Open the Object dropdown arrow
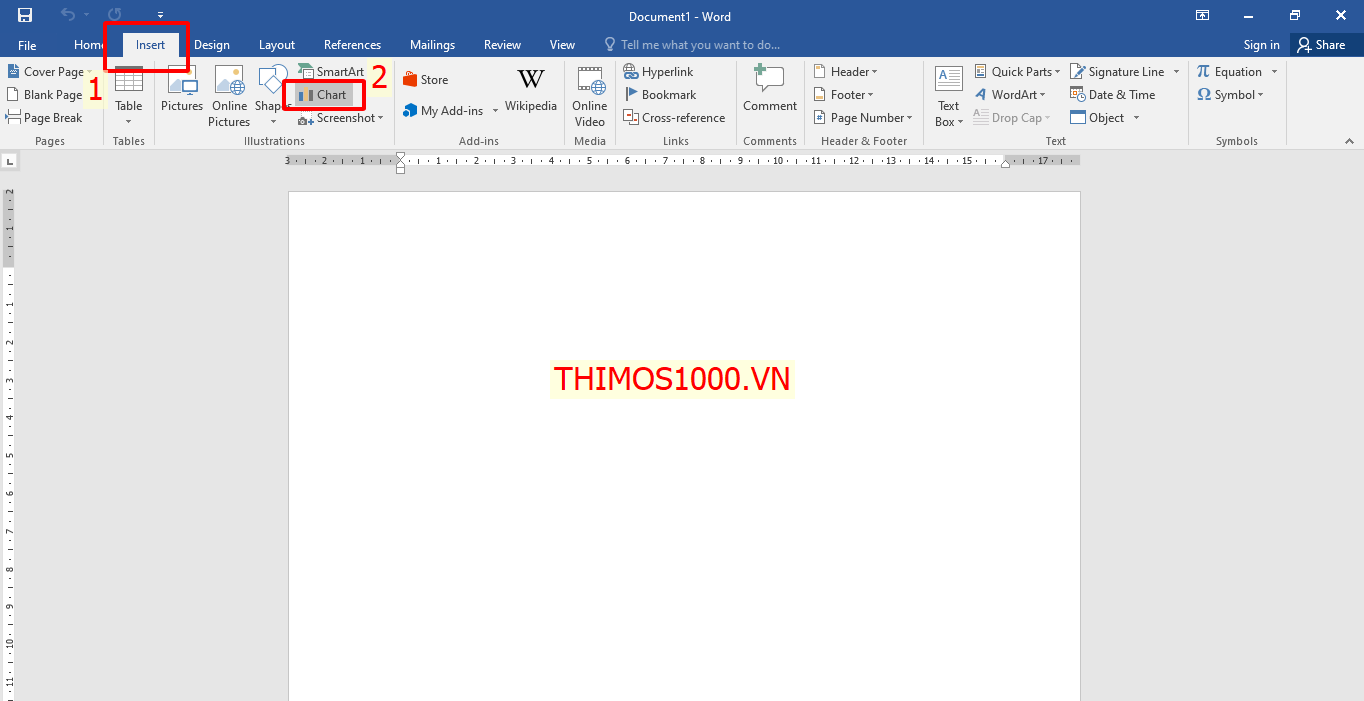This screenshot has height=701, width=1364. click(1136, 118)
